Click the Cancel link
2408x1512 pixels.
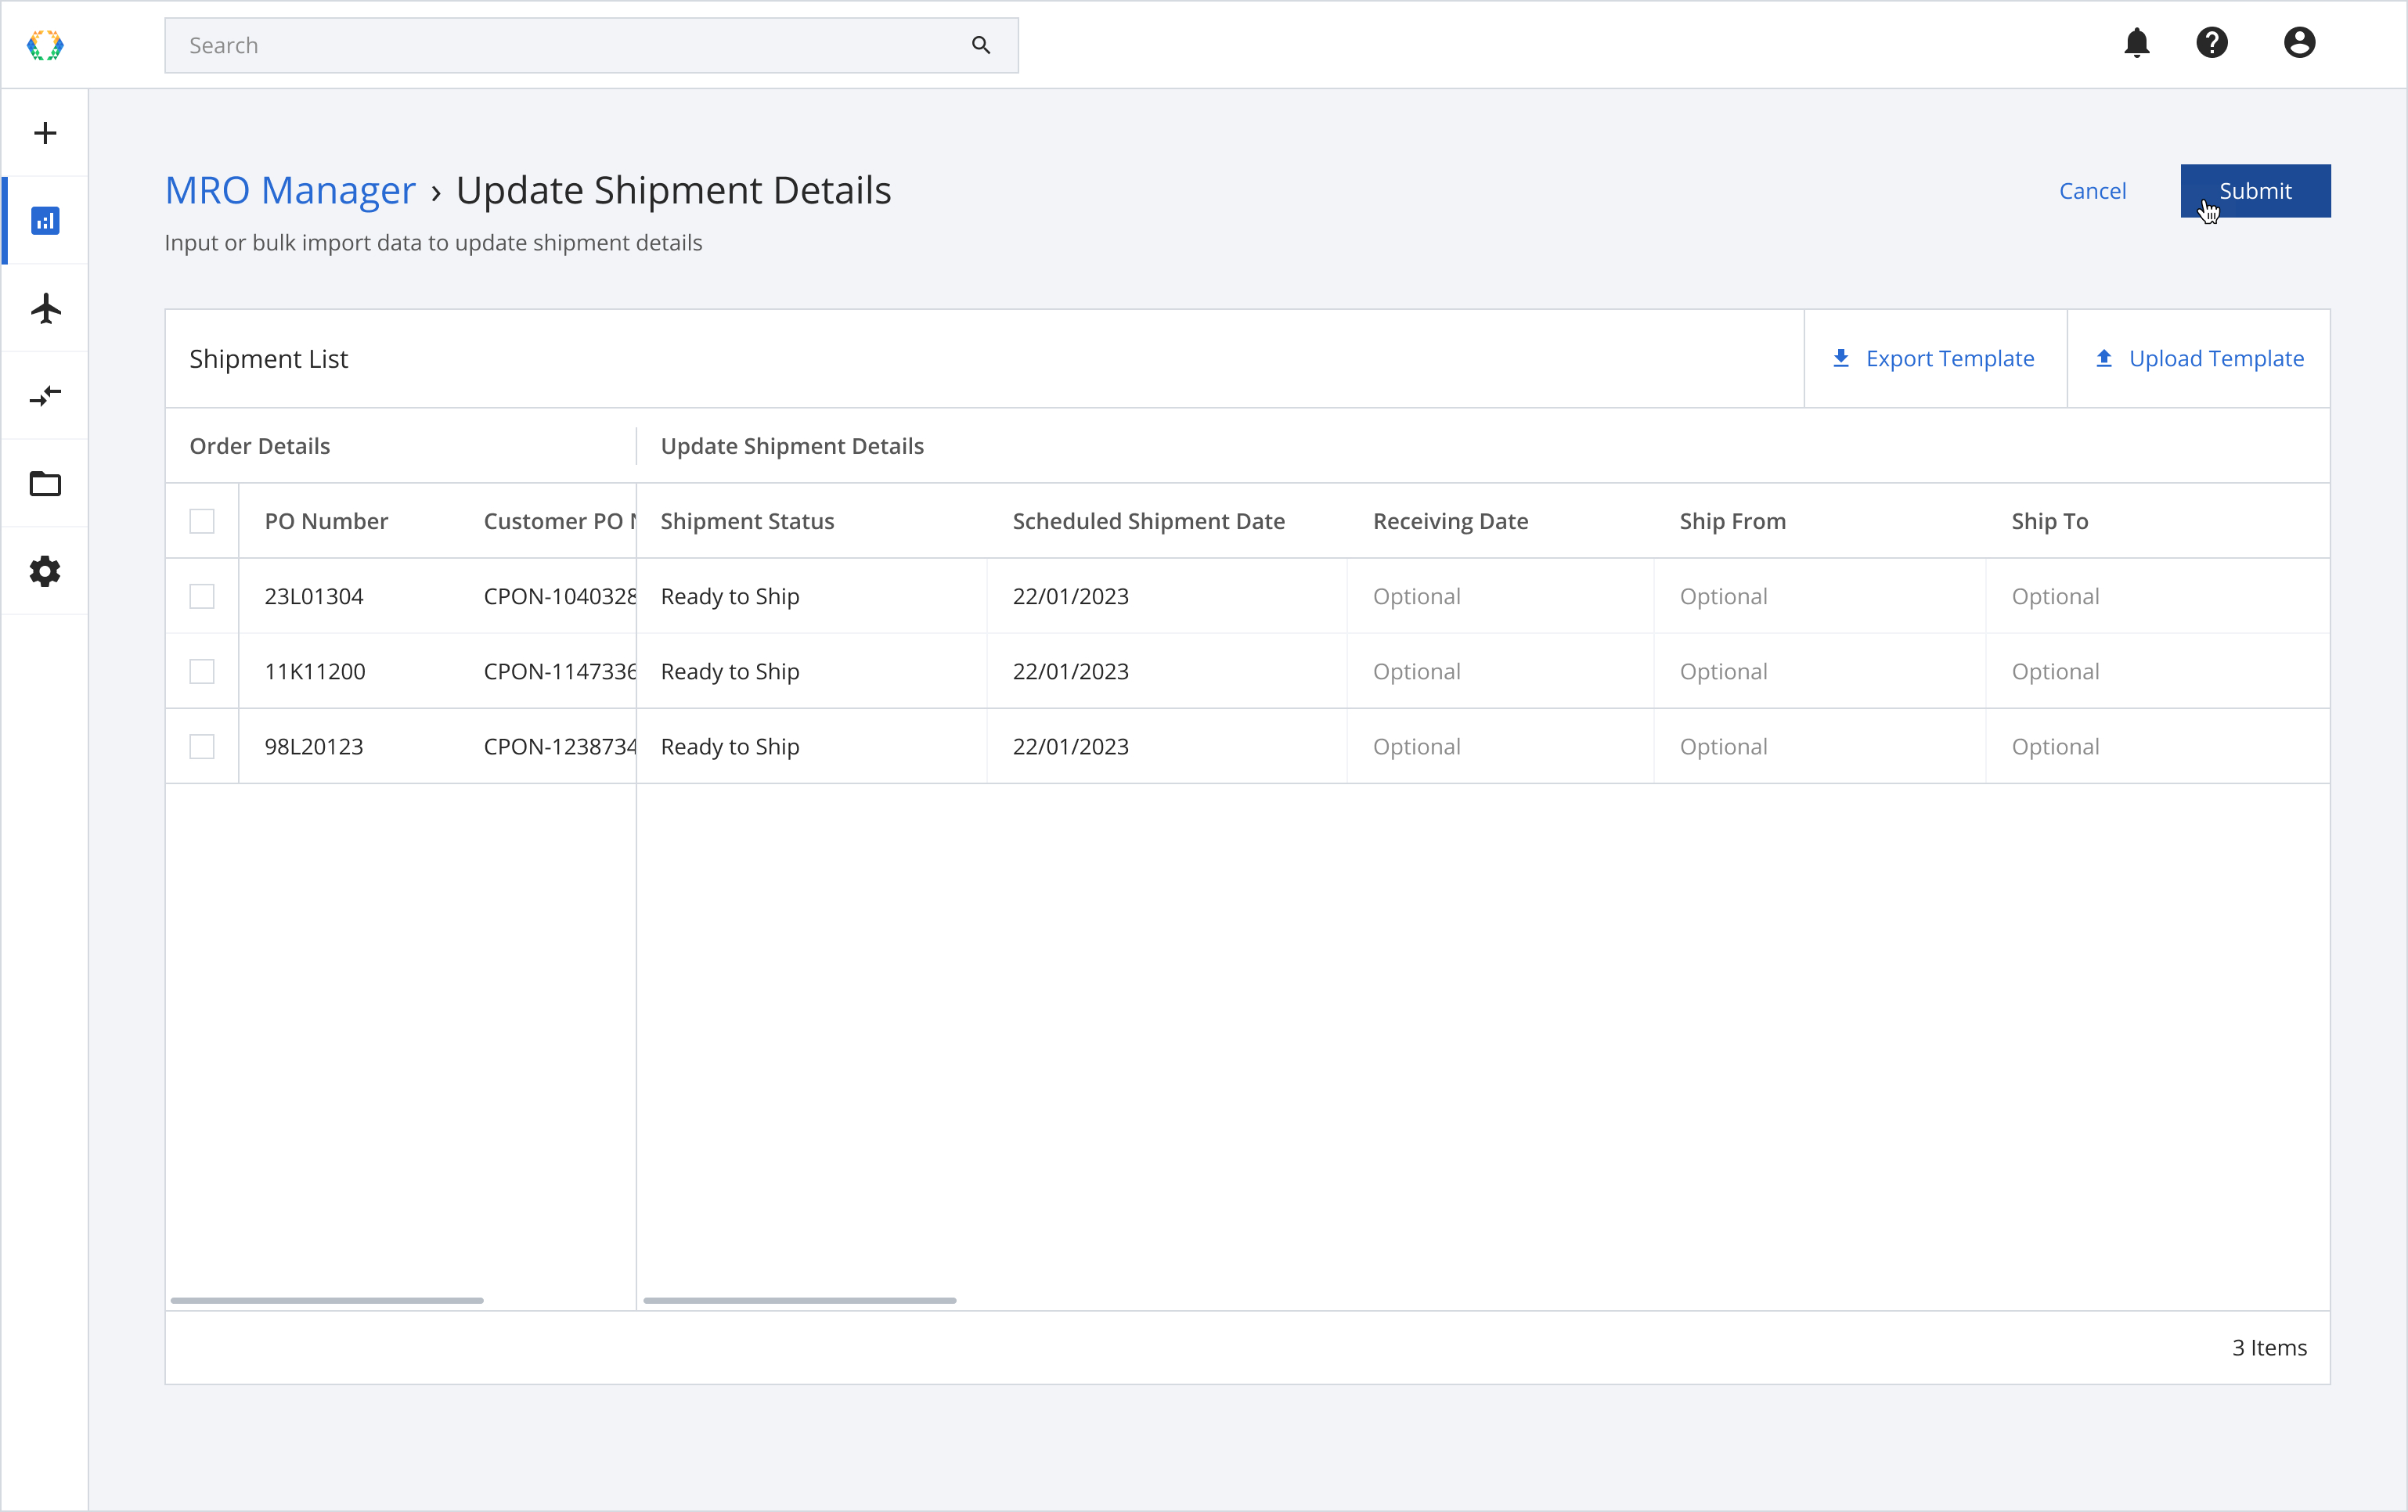coord(2092,191)
